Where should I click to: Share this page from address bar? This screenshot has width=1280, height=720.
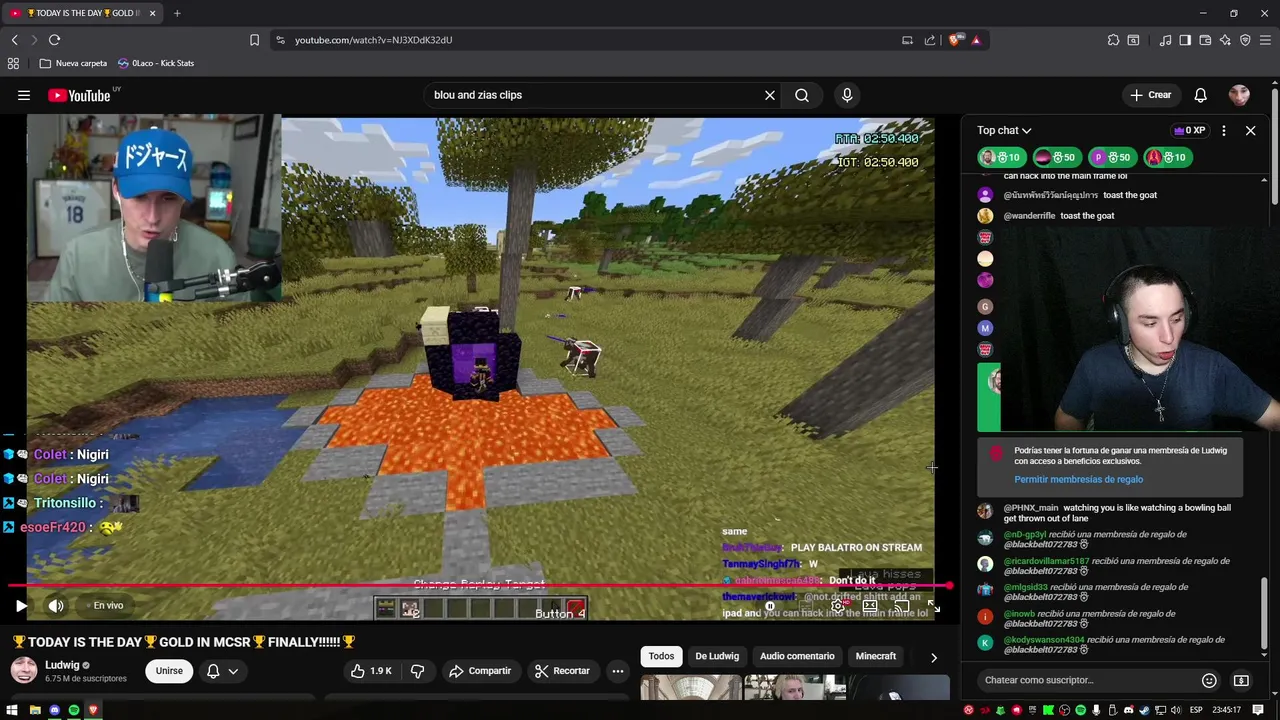pos(930,40)
